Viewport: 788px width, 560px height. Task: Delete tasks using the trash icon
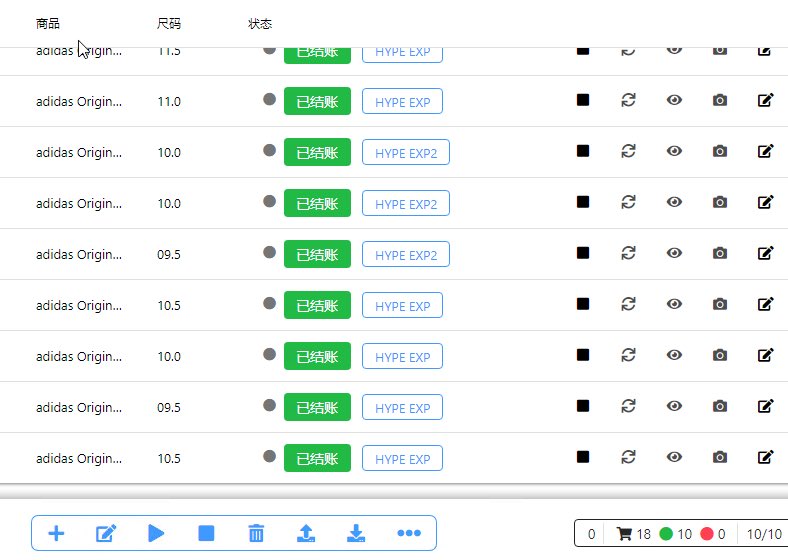point(256,533)
